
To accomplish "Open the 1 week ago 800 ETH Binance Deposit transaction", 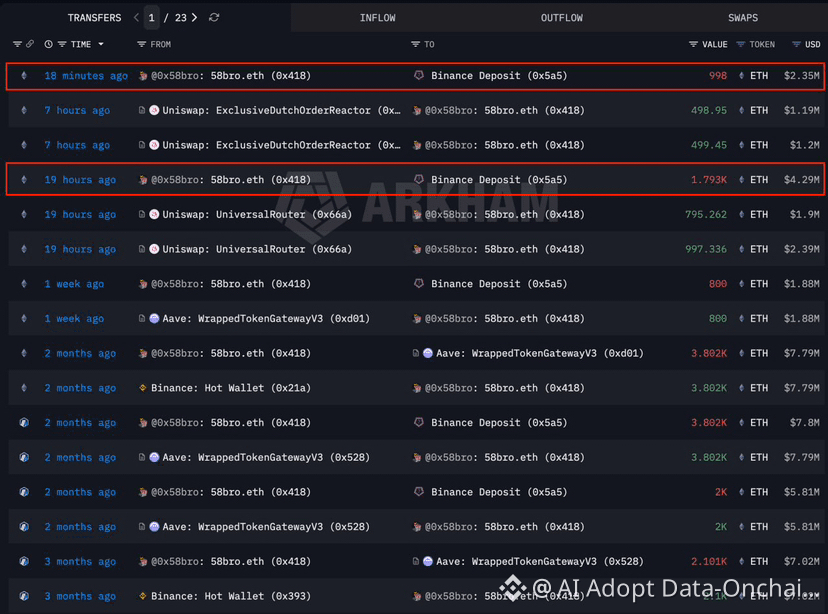I will [74, 284].
